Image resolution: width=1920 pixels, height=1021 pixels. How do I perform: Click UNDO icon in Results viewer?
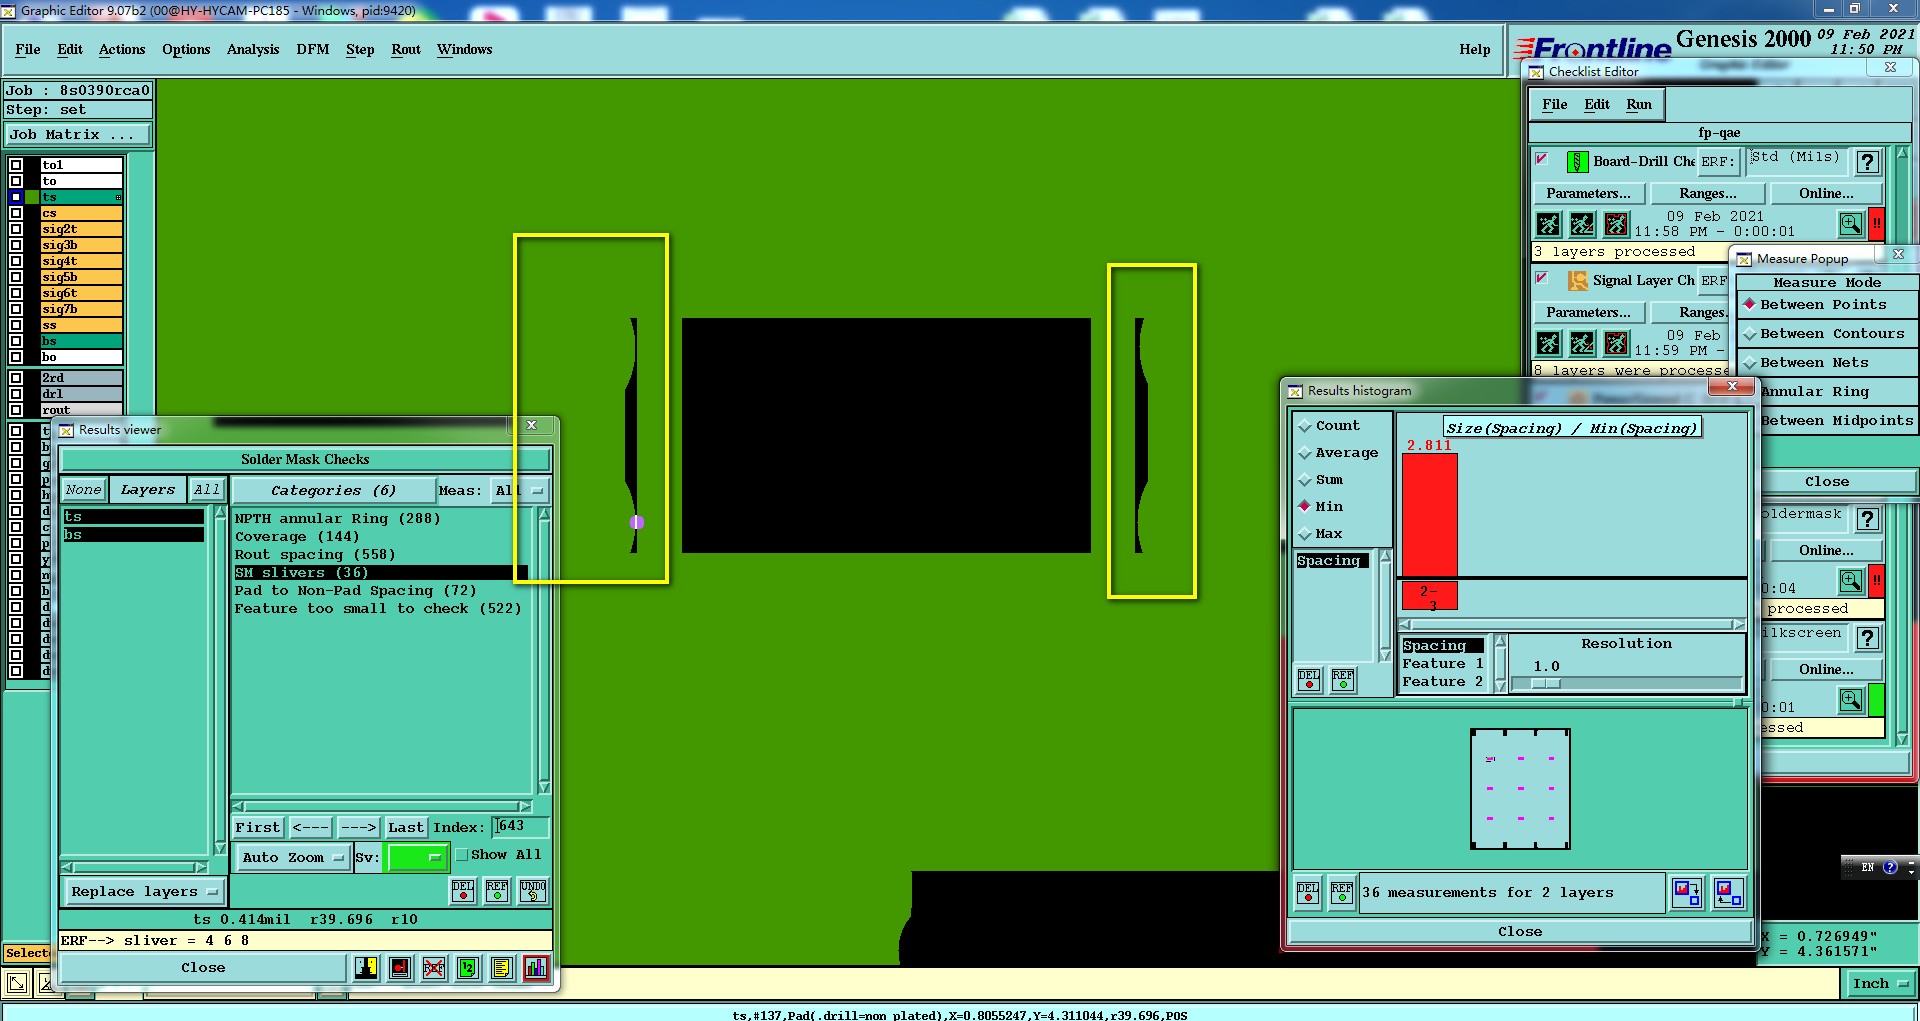[533, 890]
